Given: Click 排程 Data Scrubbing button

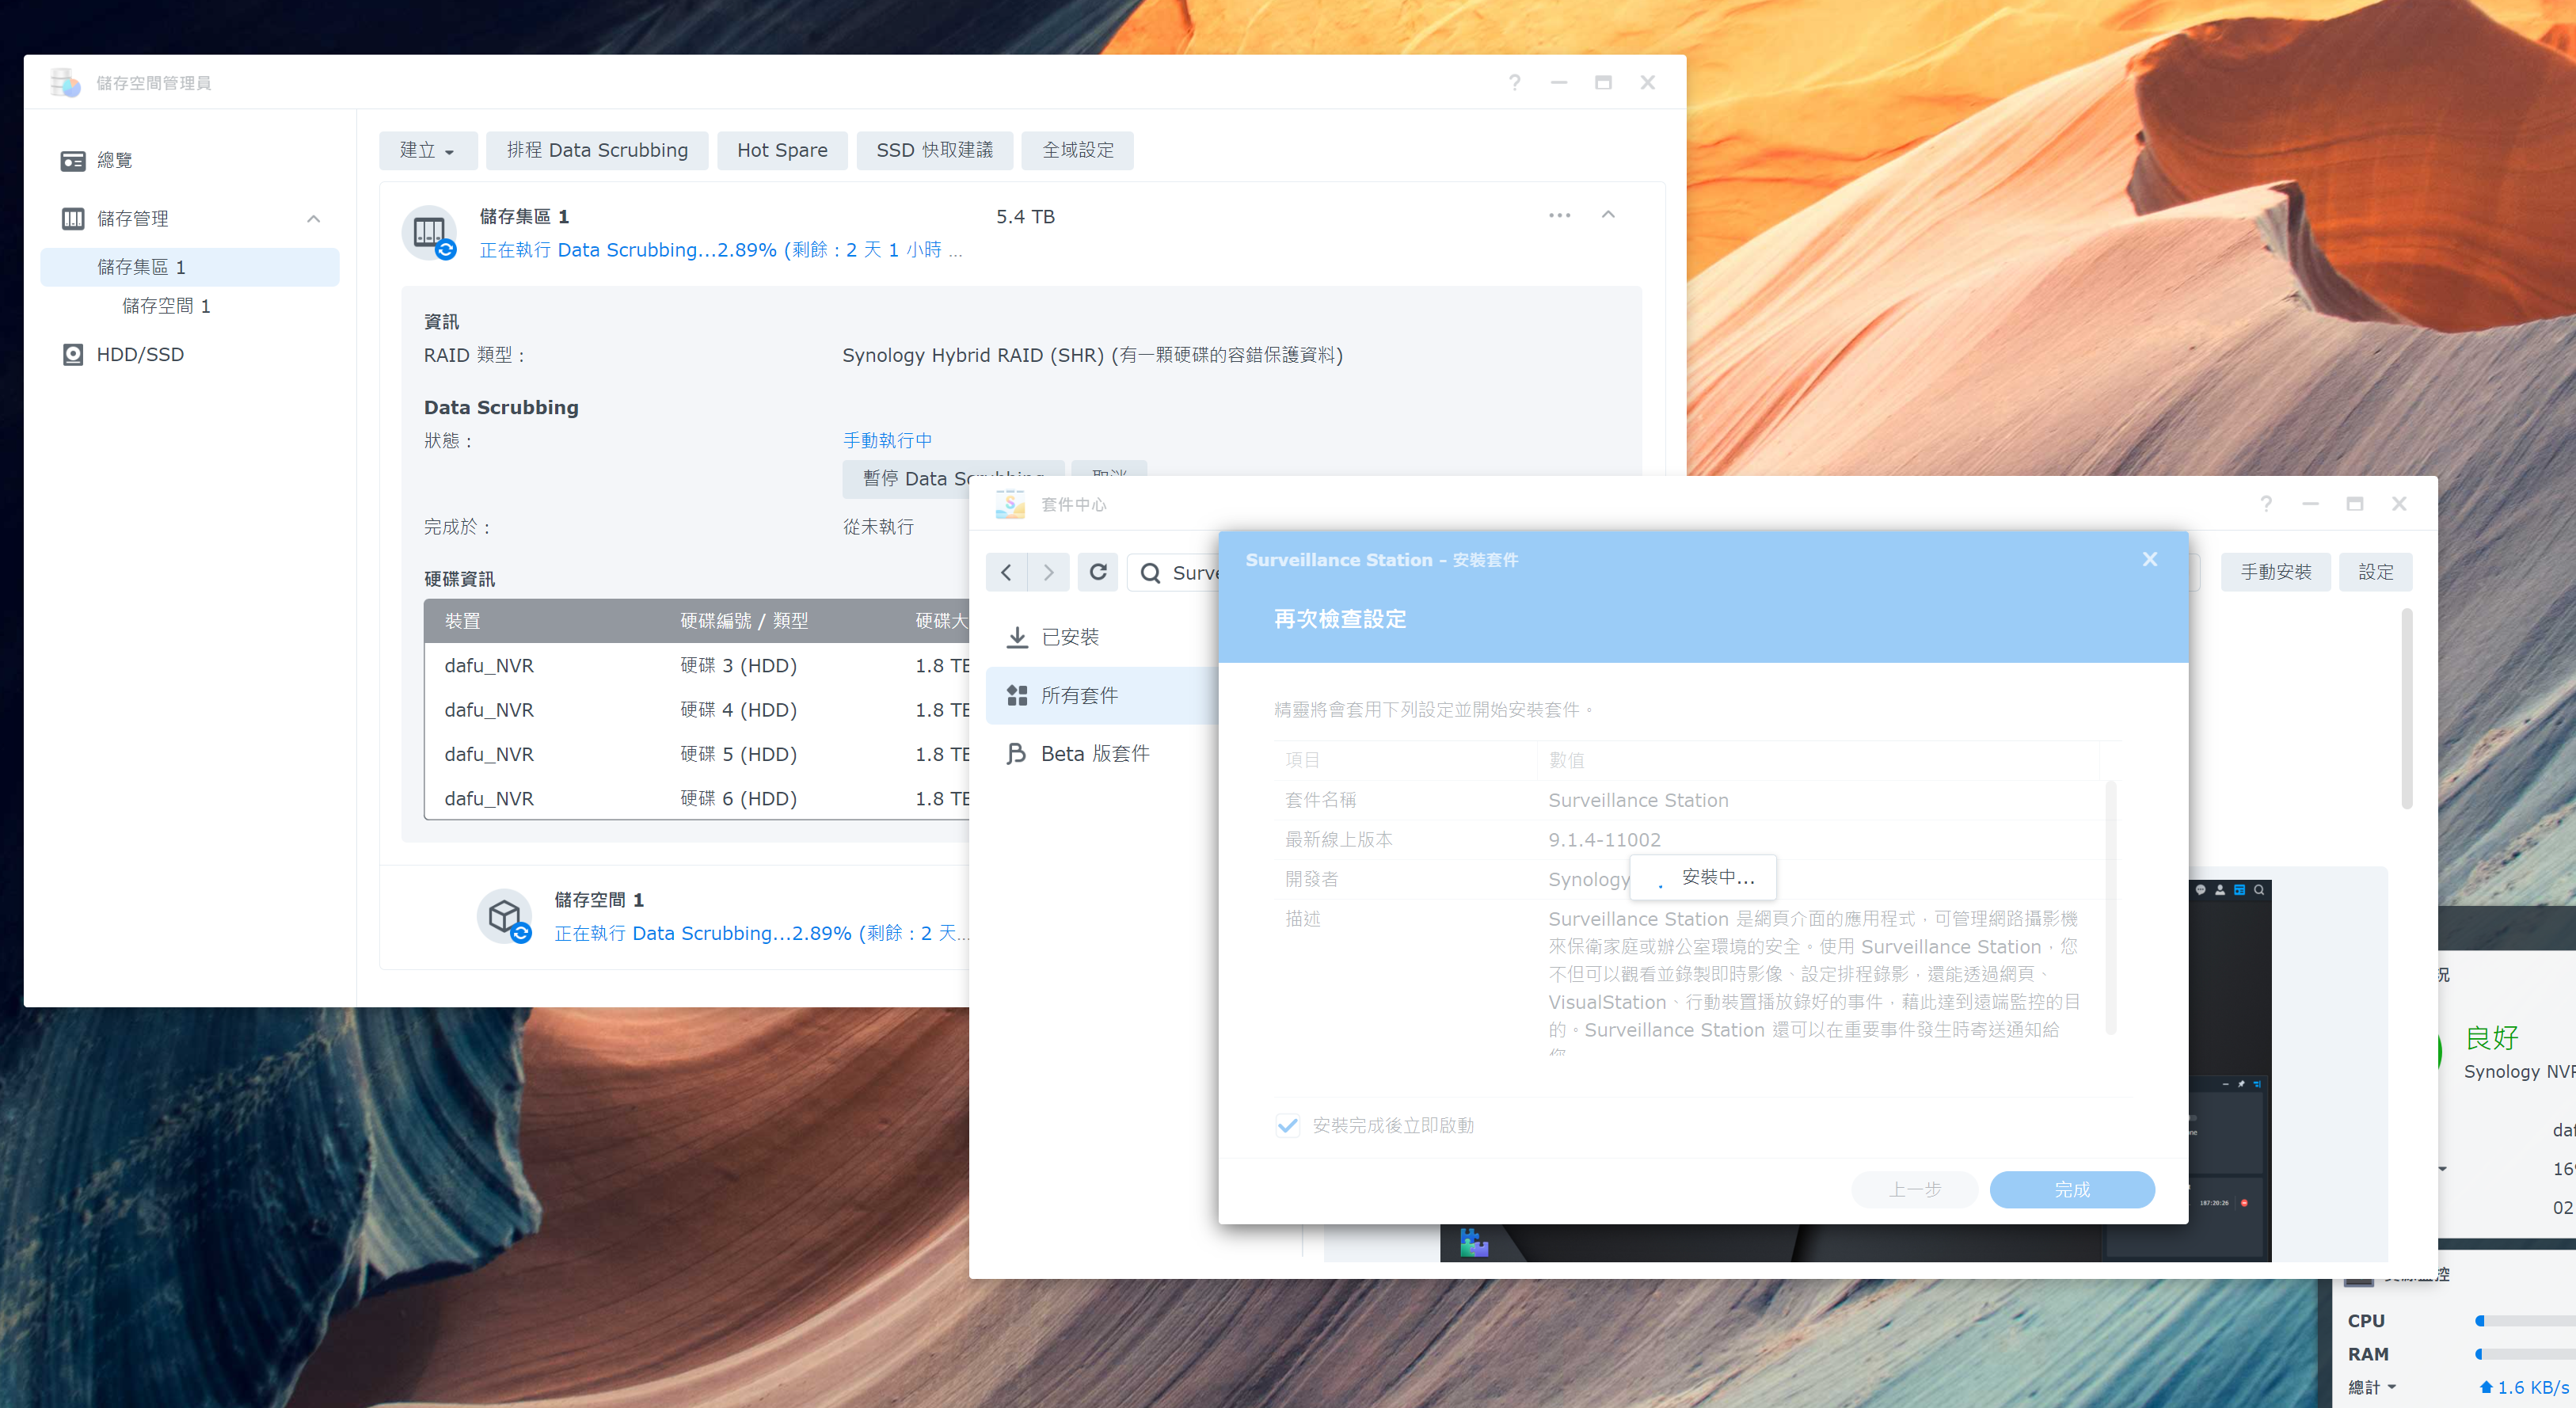Looking at the screenshot, I should pyautogui.click(x=597, y=150).
